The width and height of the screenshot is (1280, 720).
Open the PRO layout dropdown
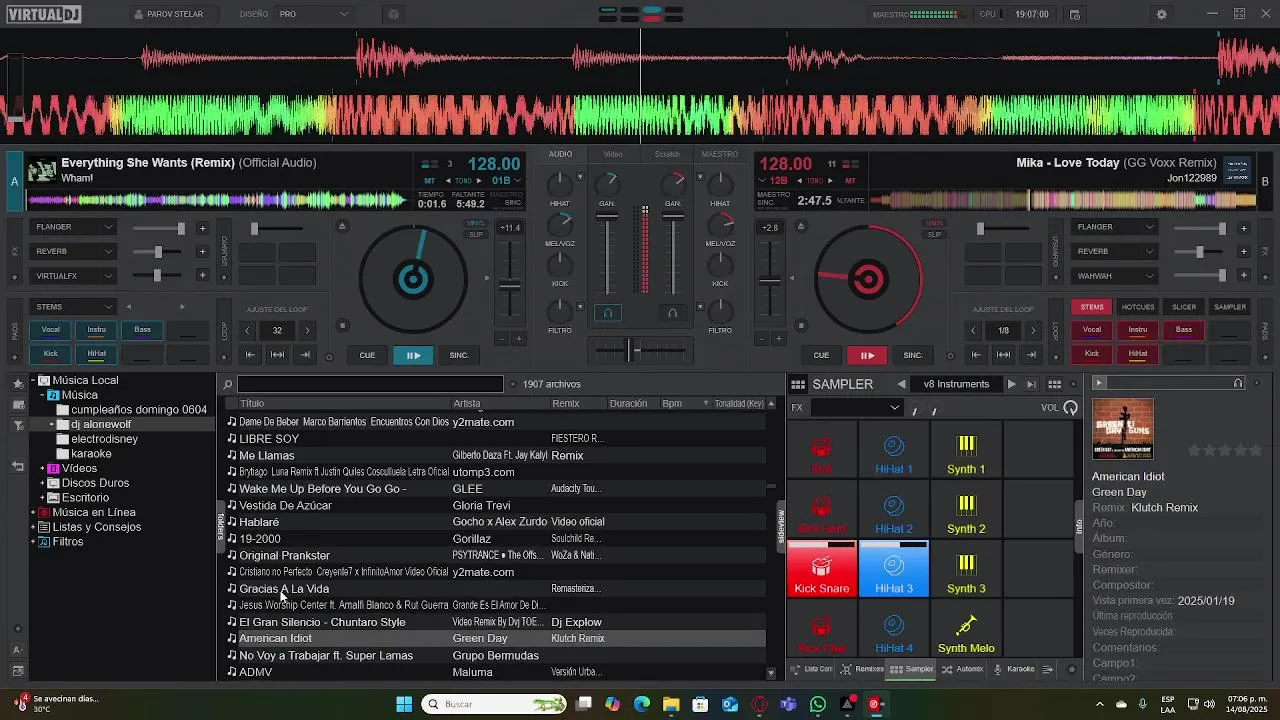pyautogui.click(x=314, y=14)
